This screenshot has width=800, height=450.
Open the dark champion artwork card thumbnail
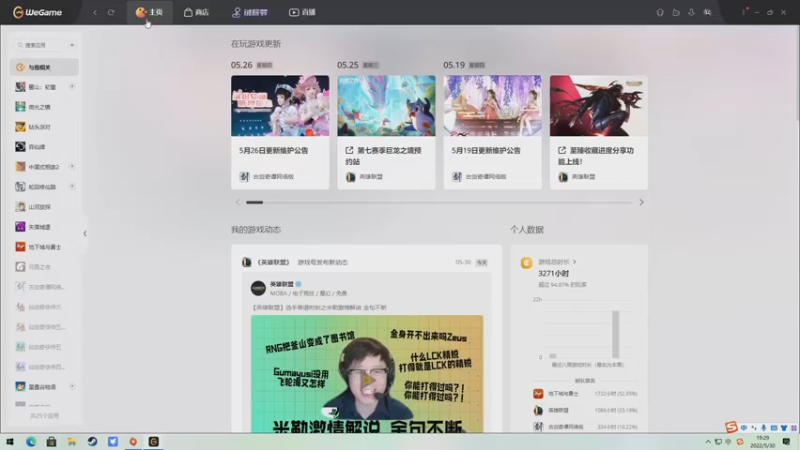pos(598,106)
